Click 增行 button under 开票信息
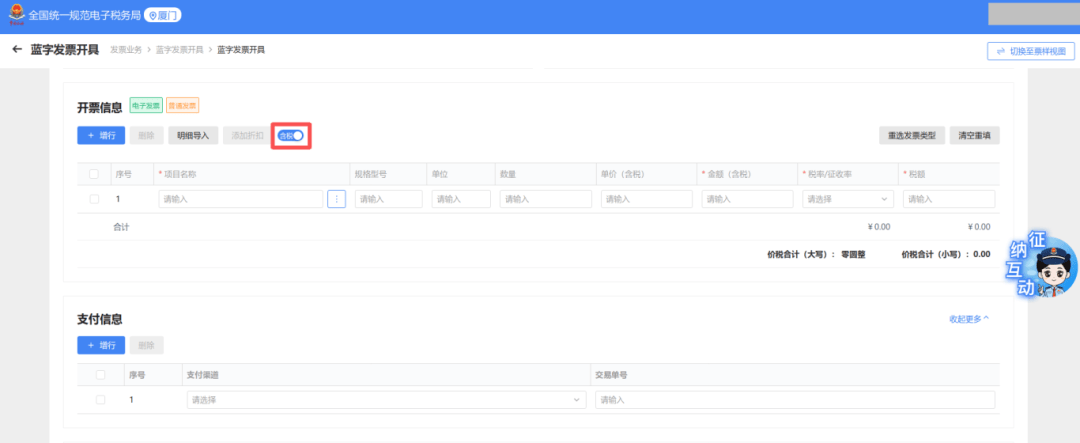The image size is (1080, 443). coord(100,135)
